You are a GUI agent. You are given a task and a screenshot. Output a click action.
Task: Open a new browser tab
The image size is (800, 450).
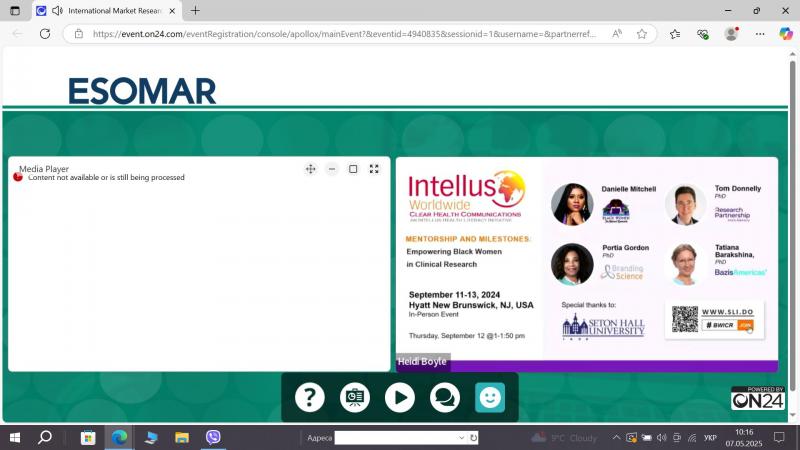[x=195, y=11]
